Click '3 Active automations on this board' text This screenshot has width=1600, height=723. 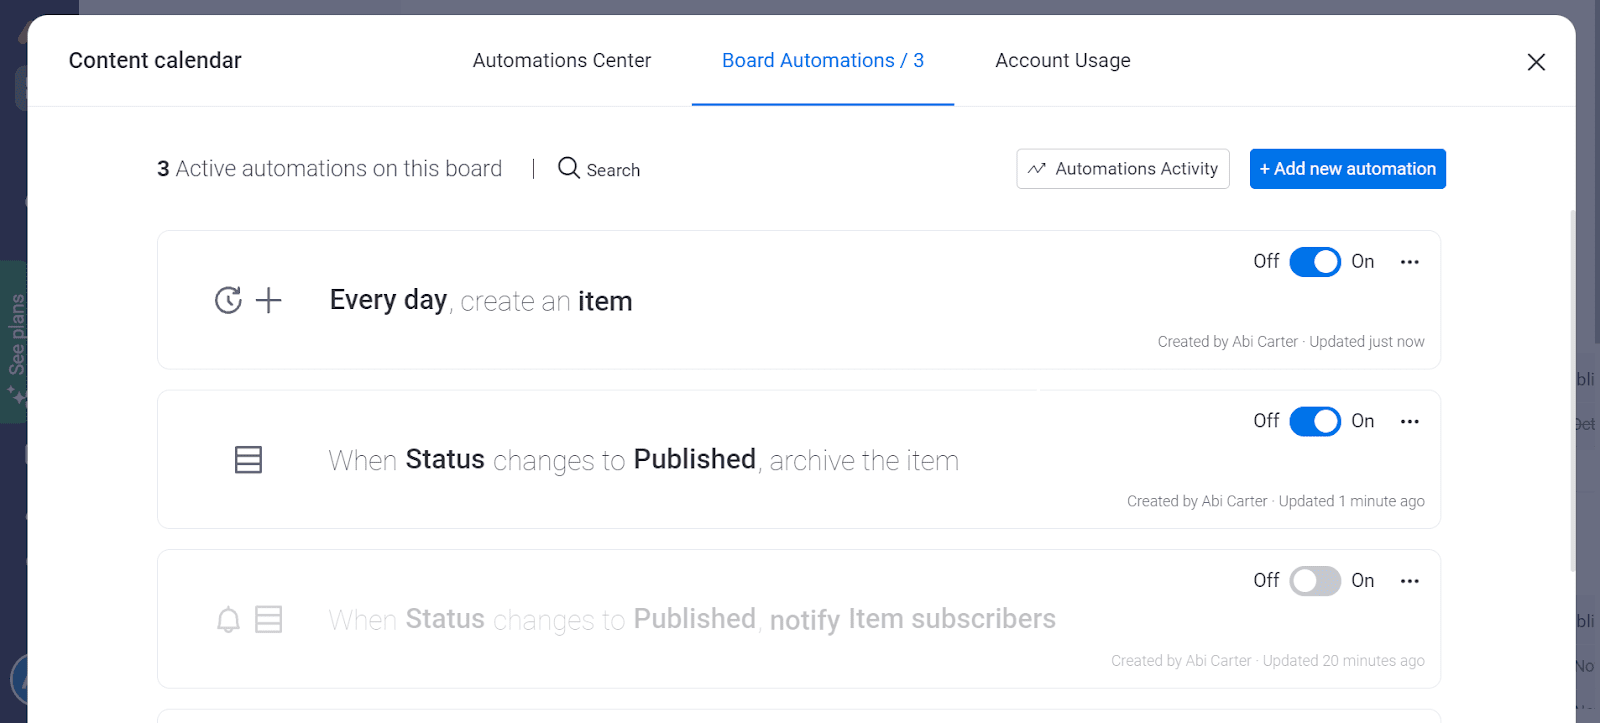pos(330,169)
